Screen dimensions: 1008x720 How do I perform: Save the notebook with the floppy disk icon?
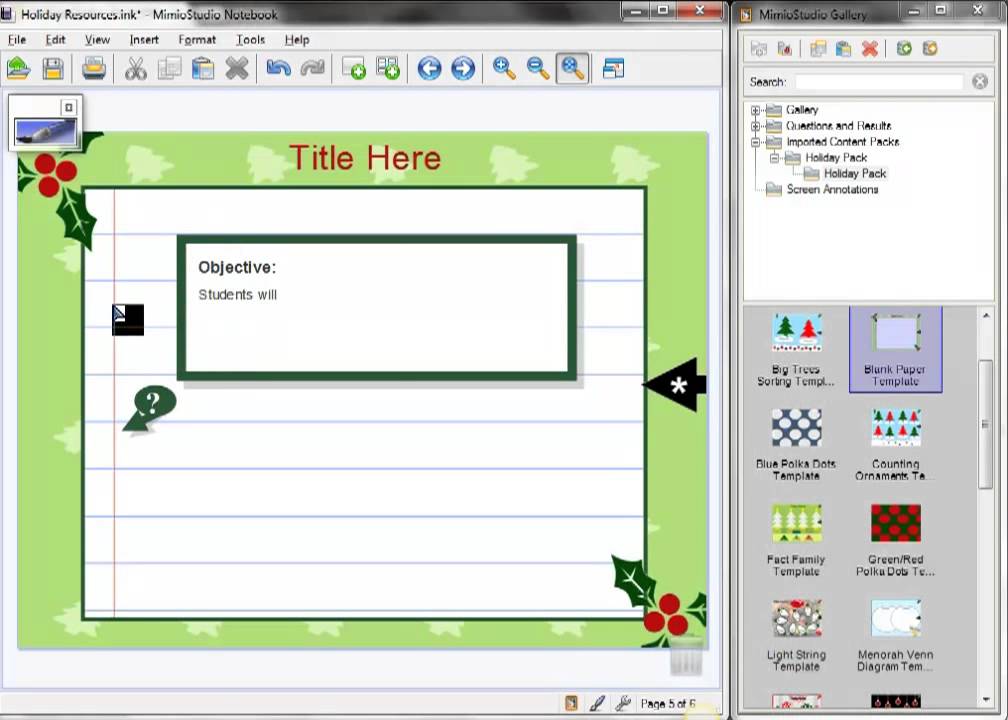53,68
